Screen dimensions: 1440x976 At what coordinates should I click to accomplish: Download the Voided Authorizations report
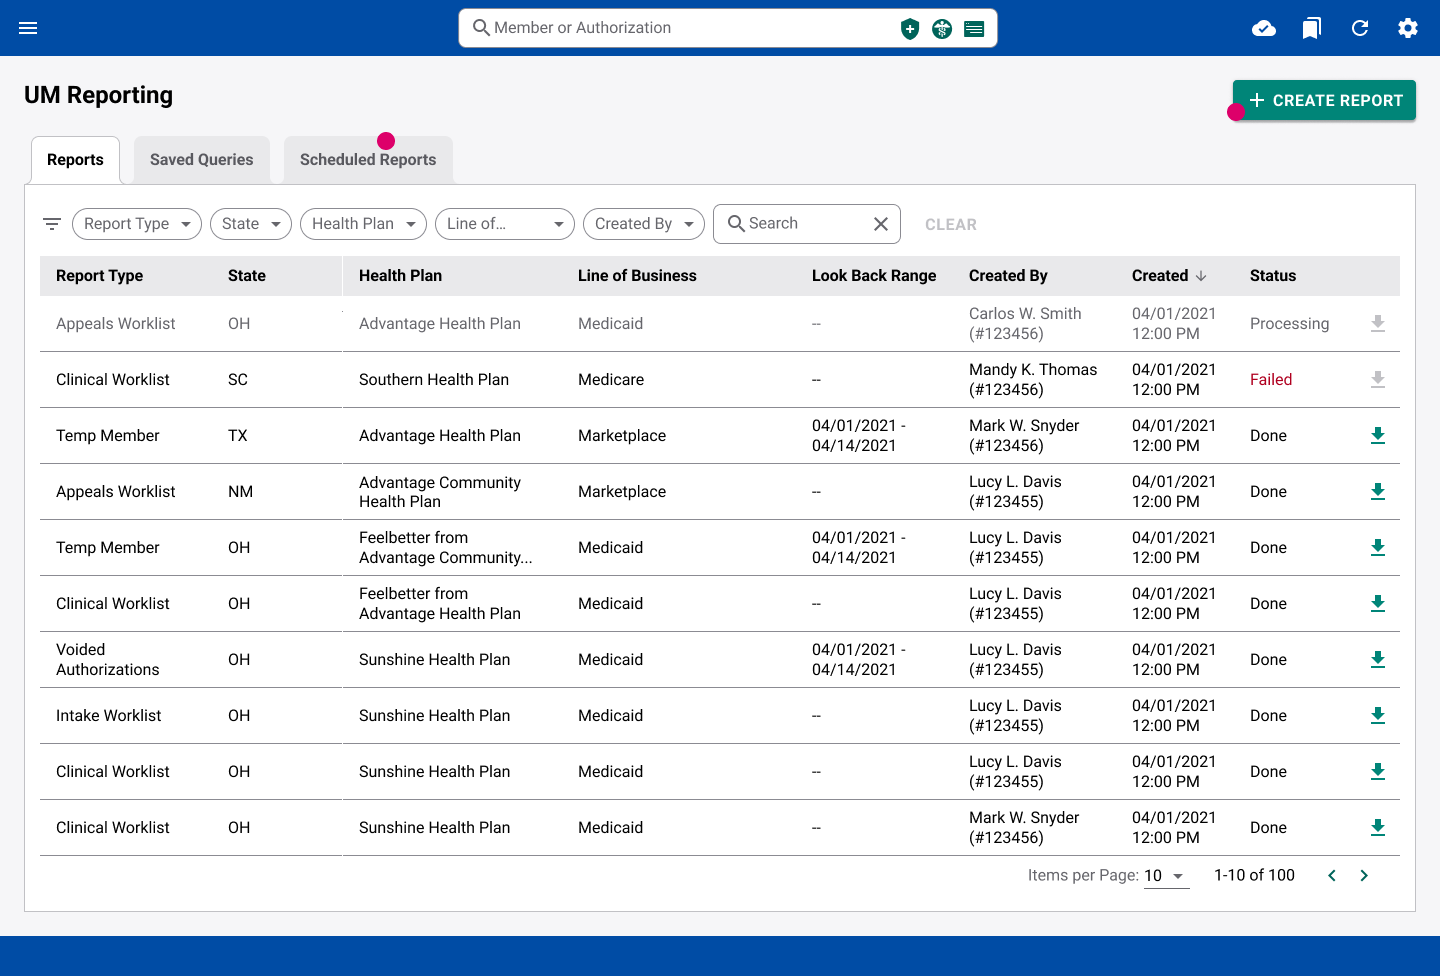coord(1378,660)
